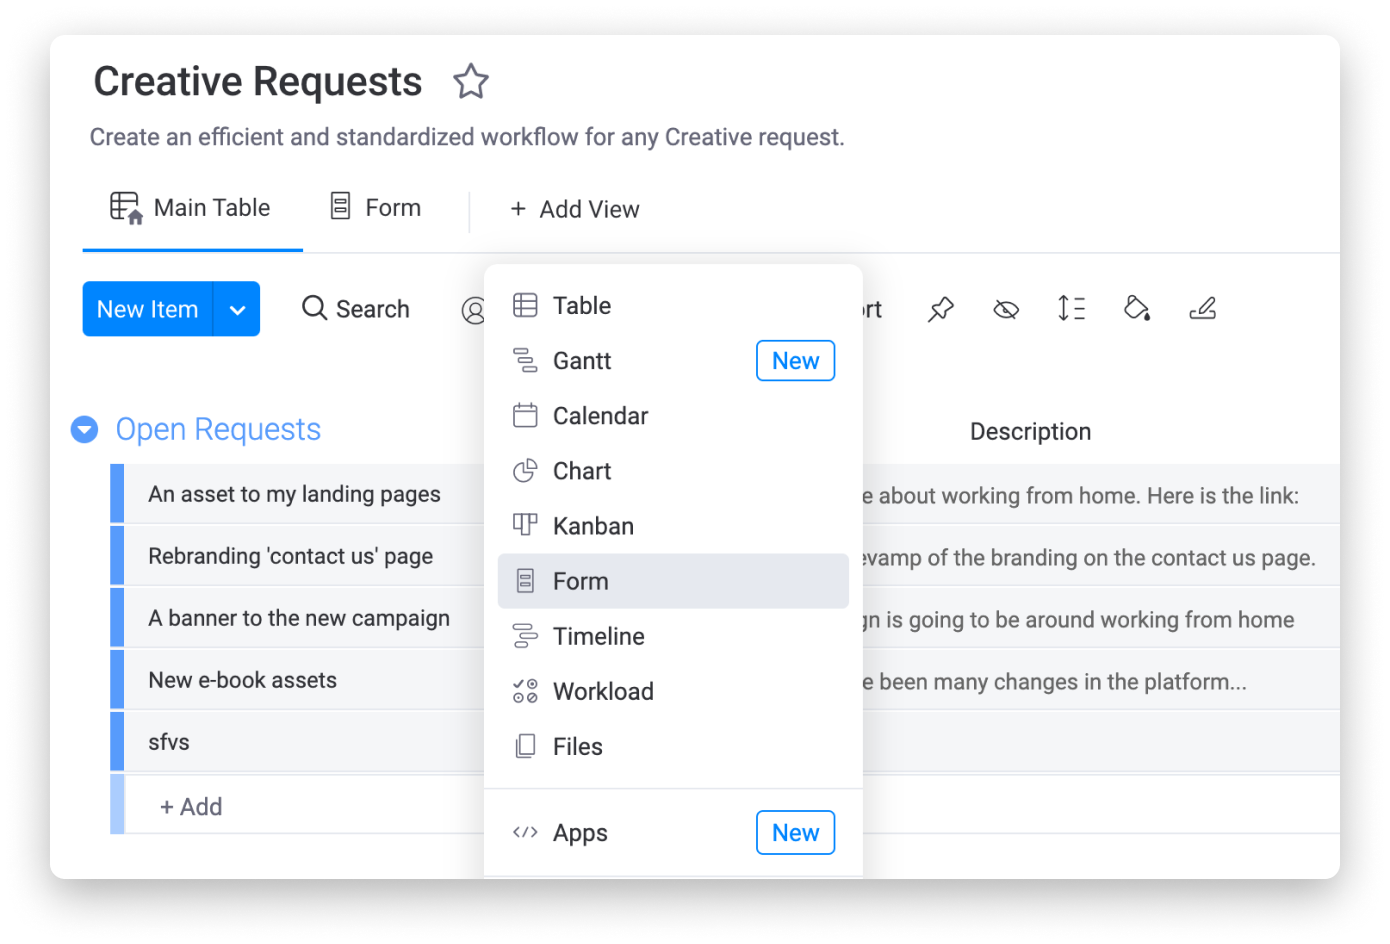
Task: Click 'A banner to the new campaign' item
Action: pos(299,618)
